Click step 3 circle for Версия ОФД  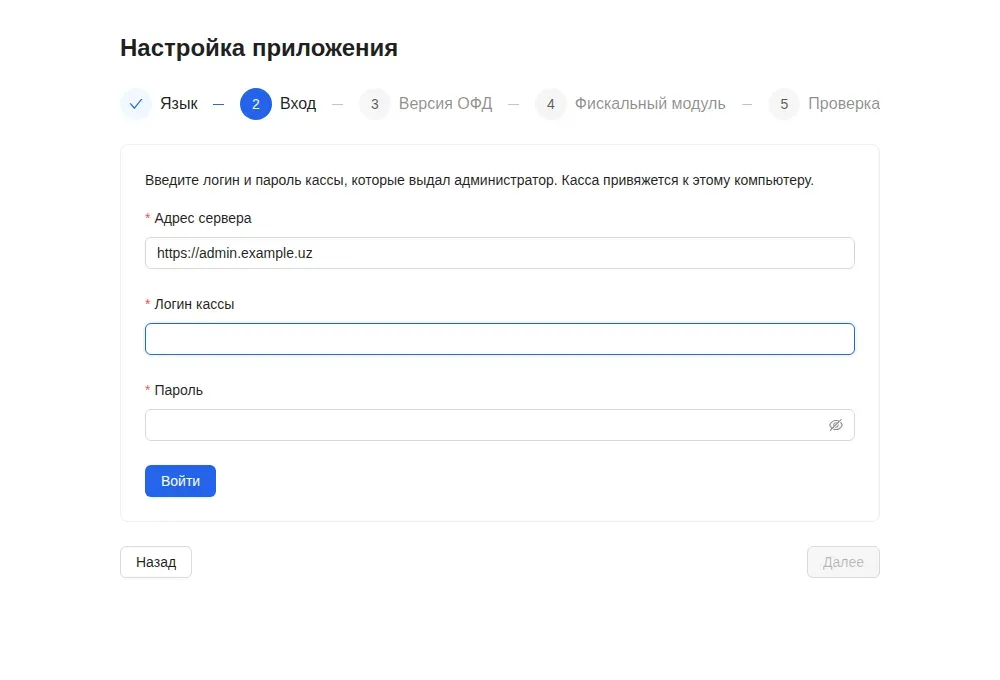tap(375, 104)
